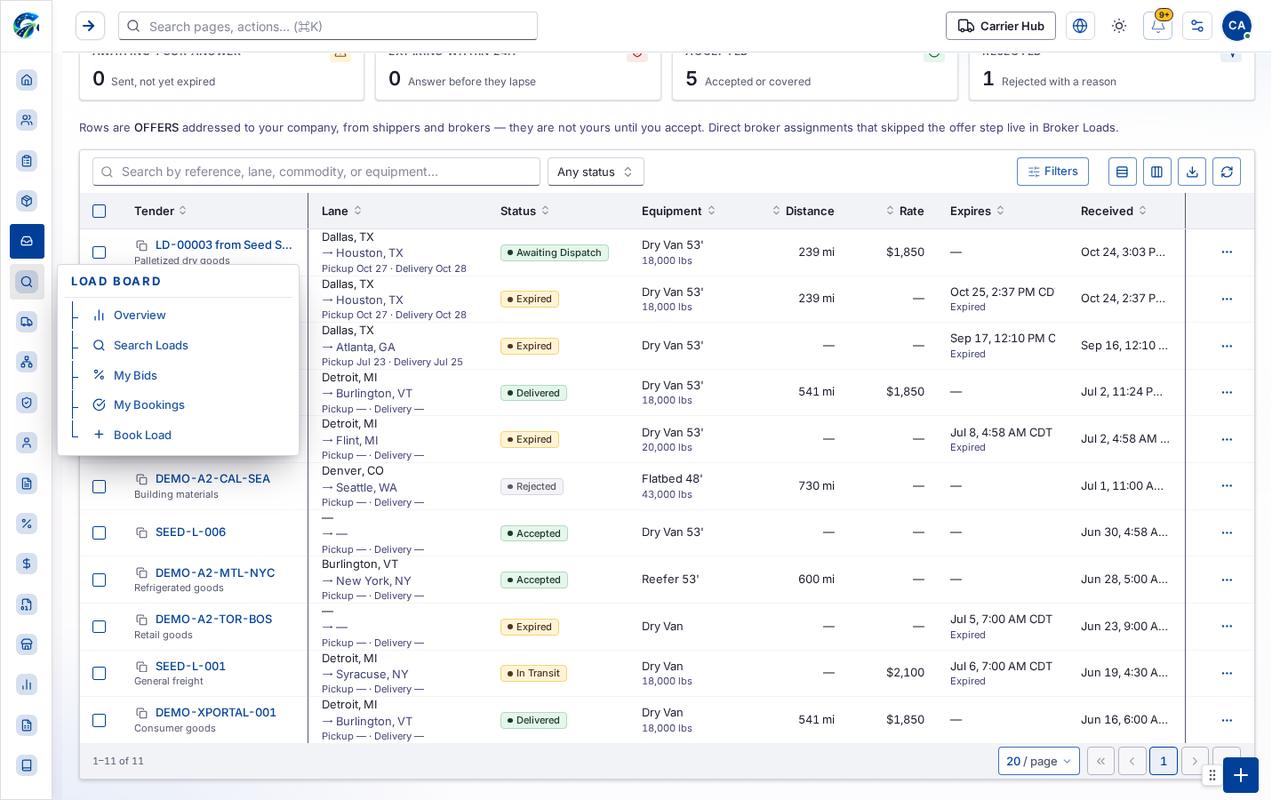The width and height of the screenshot is (1280, 800).
Task: Open Overview in the Load Board menu
Action: click(x=140, y=315)
